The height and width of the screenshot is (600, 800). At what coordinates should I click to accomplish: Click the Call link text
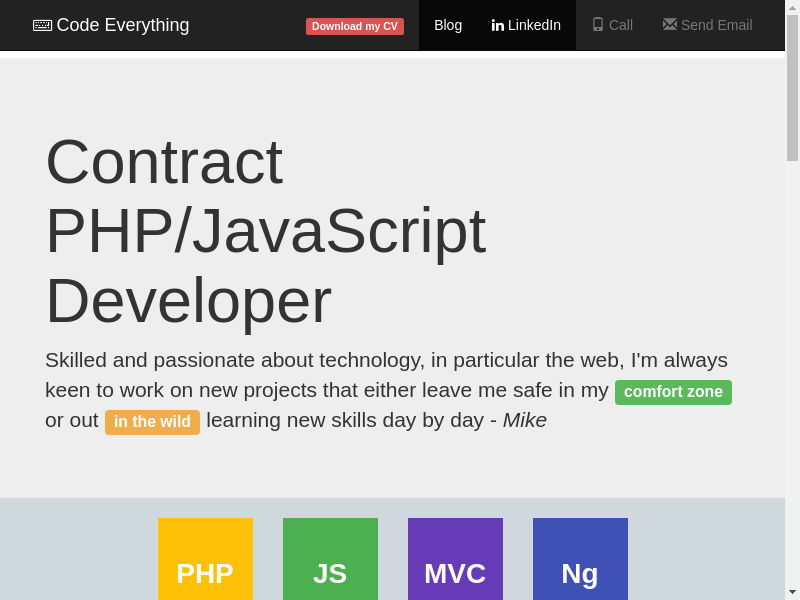[621, 25]
